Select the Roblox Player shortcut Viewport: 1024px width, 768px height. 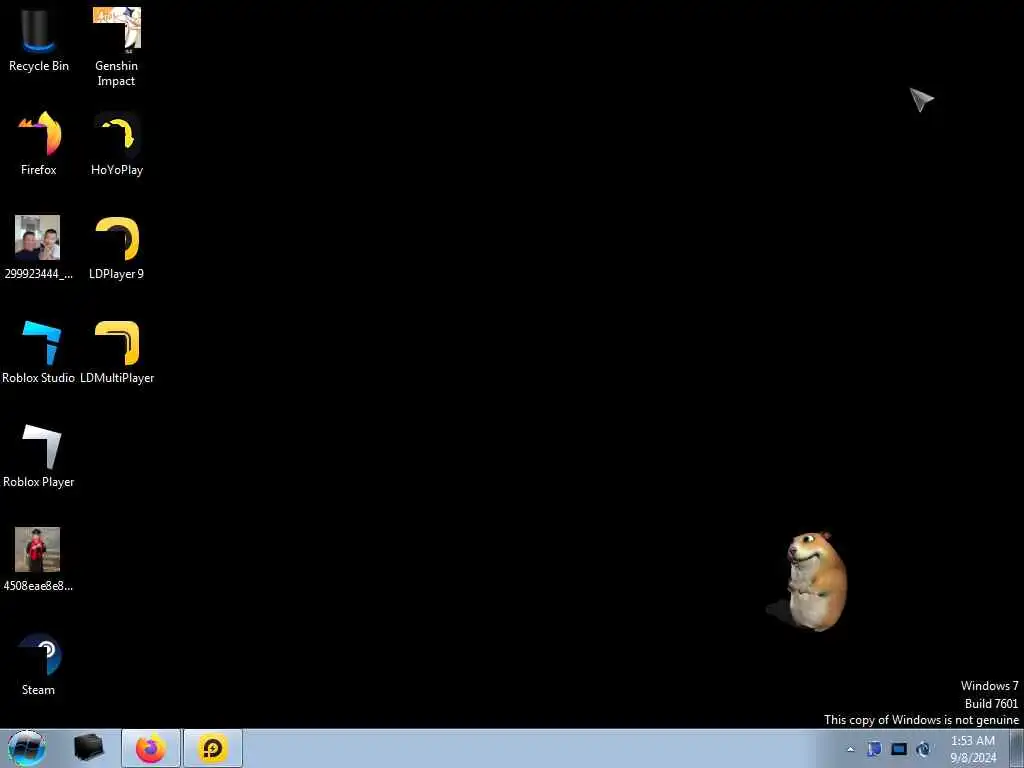[x=39, y=456]
